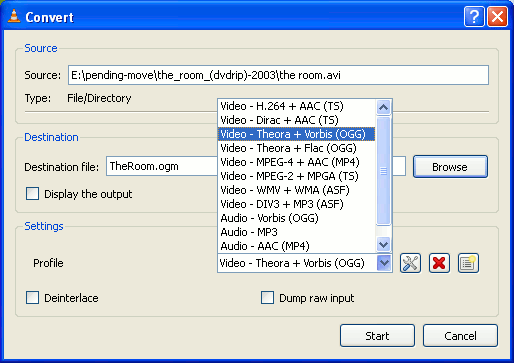Check the Dump raw input option
This screenshot has height=363, width=514.
click(267, 298)
